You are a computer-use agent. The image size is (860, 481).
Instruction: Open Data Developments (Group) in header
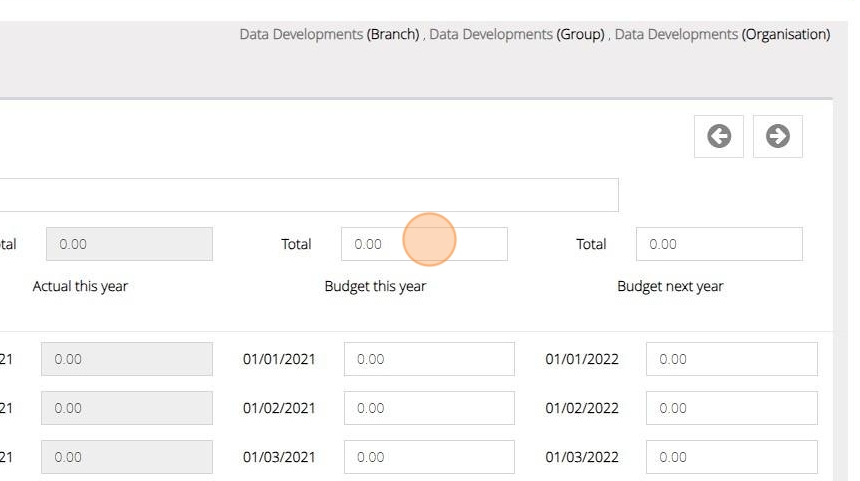point(516,34)
